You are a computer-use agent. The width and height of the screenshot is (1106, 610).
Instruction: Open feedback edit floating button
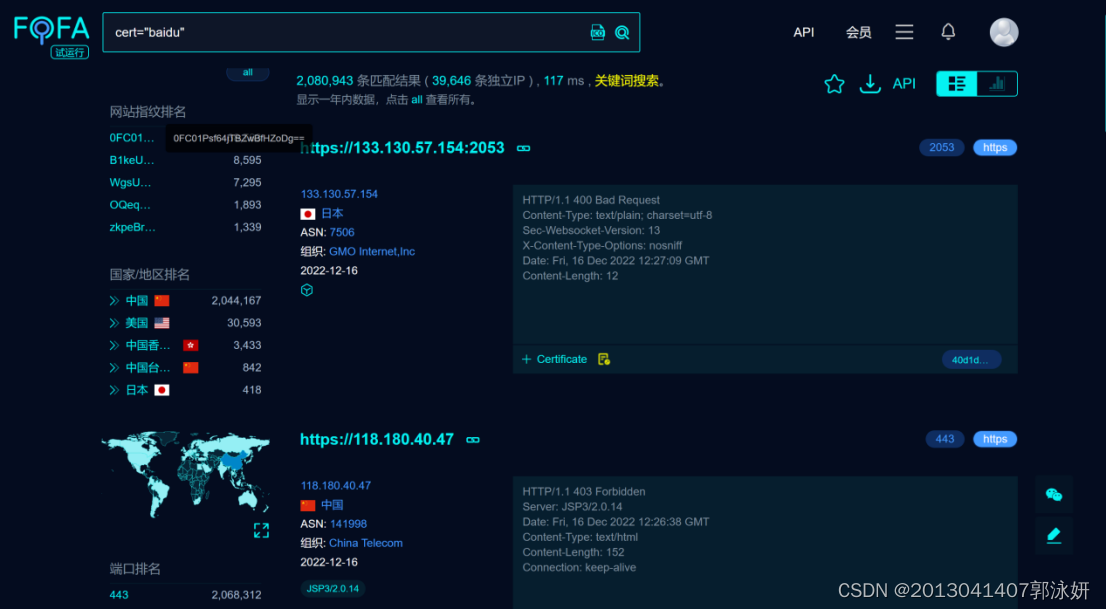point(1054,536)
